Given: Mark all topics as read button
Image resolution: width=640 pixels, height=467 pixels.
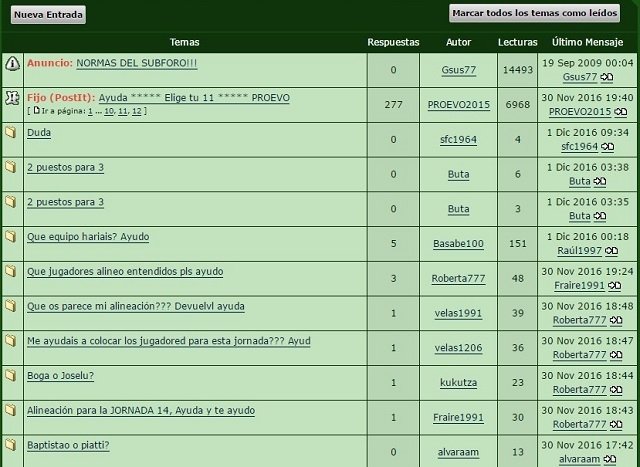Looking at the screenshot, I should pos(534,13).
